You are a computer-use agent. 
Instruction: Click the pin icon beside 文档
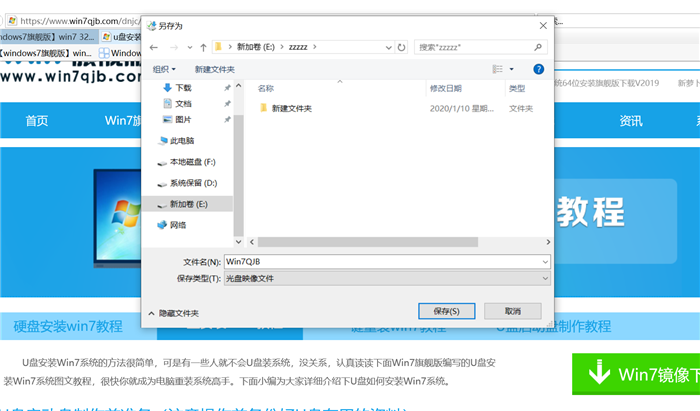click(x=227, y=104)
